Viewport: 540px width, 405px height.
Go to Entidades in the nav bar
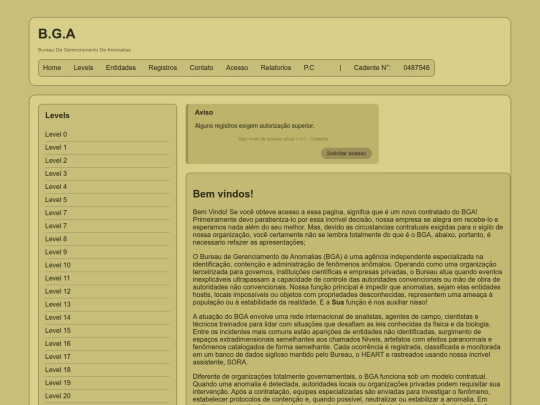[x=121, y=68]
